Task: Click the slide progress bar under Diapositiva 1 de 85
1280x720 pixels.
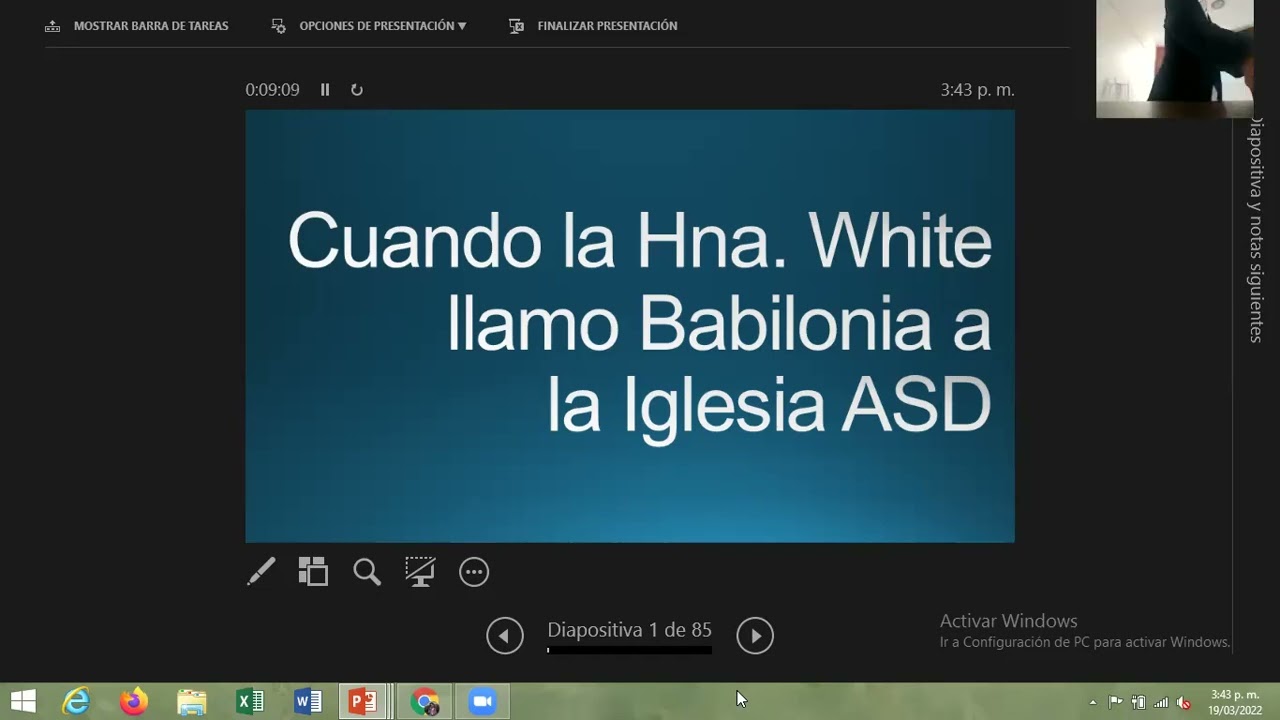Action: pos(629,650)
